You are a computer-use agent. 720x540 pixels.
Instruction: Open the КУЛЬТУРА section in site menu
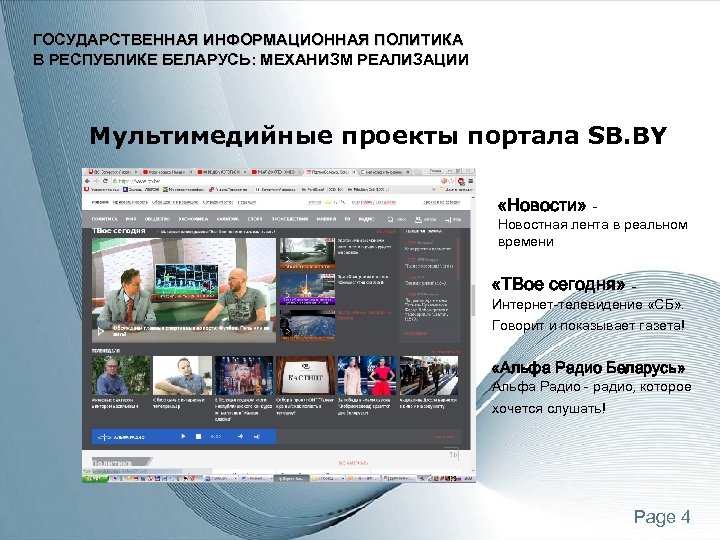pyautogui.click(x=228, y=219)
